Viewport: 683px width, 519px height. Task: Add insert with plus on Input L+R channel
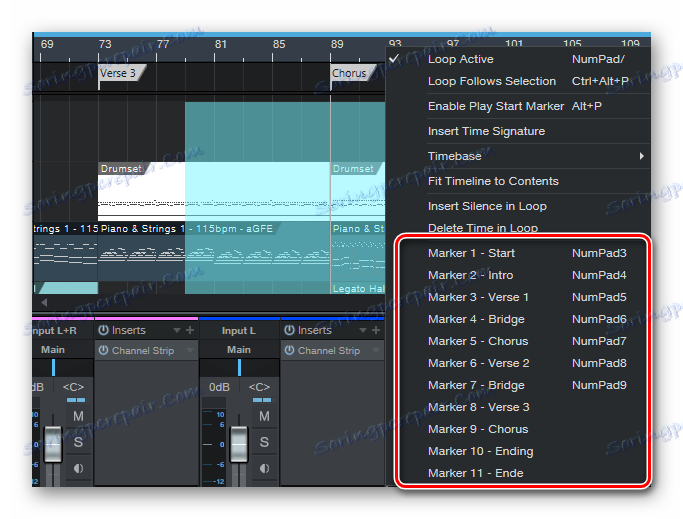point(190,330)
